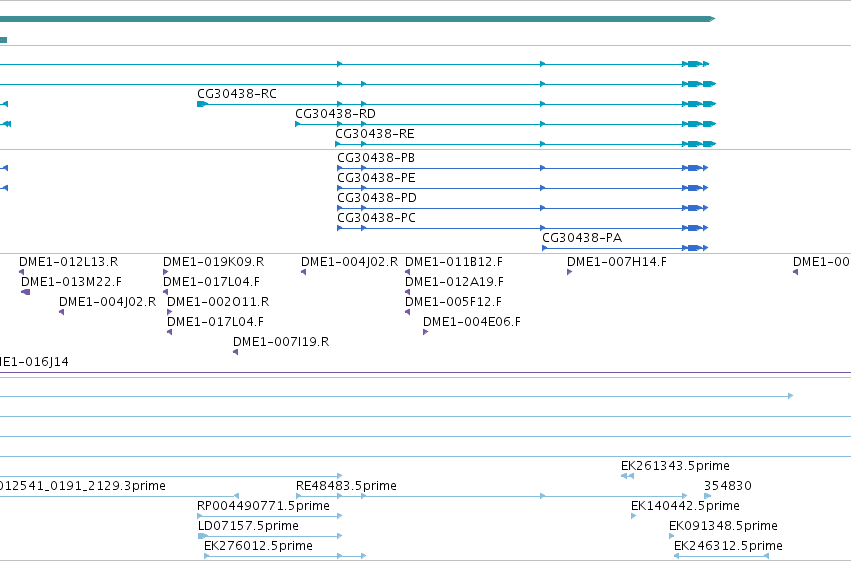Click the LD07157.5prime EST label

[x=248, y=526]
